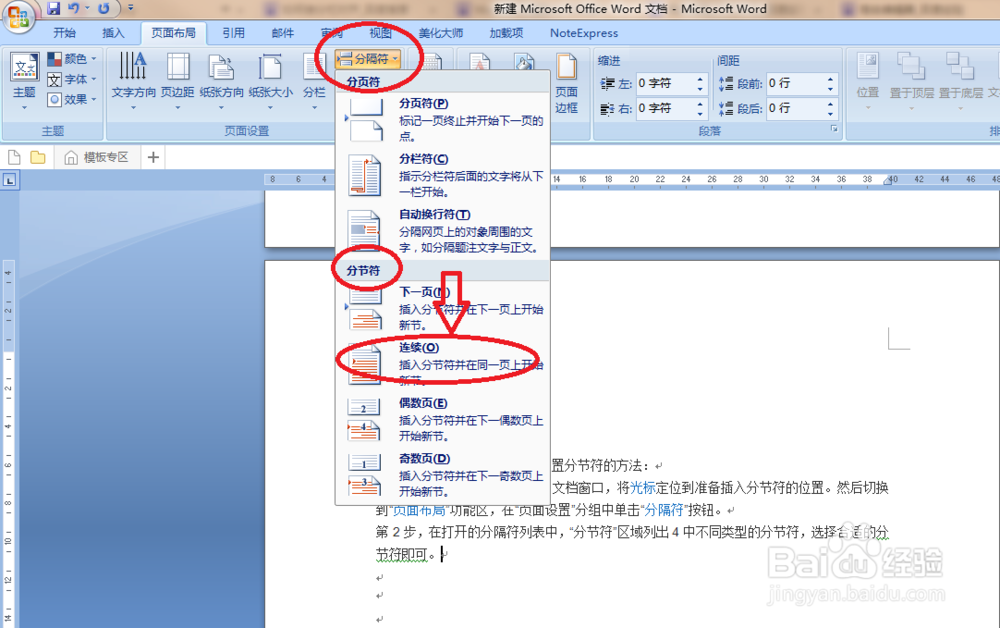1000x628 pixels.
Task: Edit 段前 spacing before field
Action: click(795, 83)
